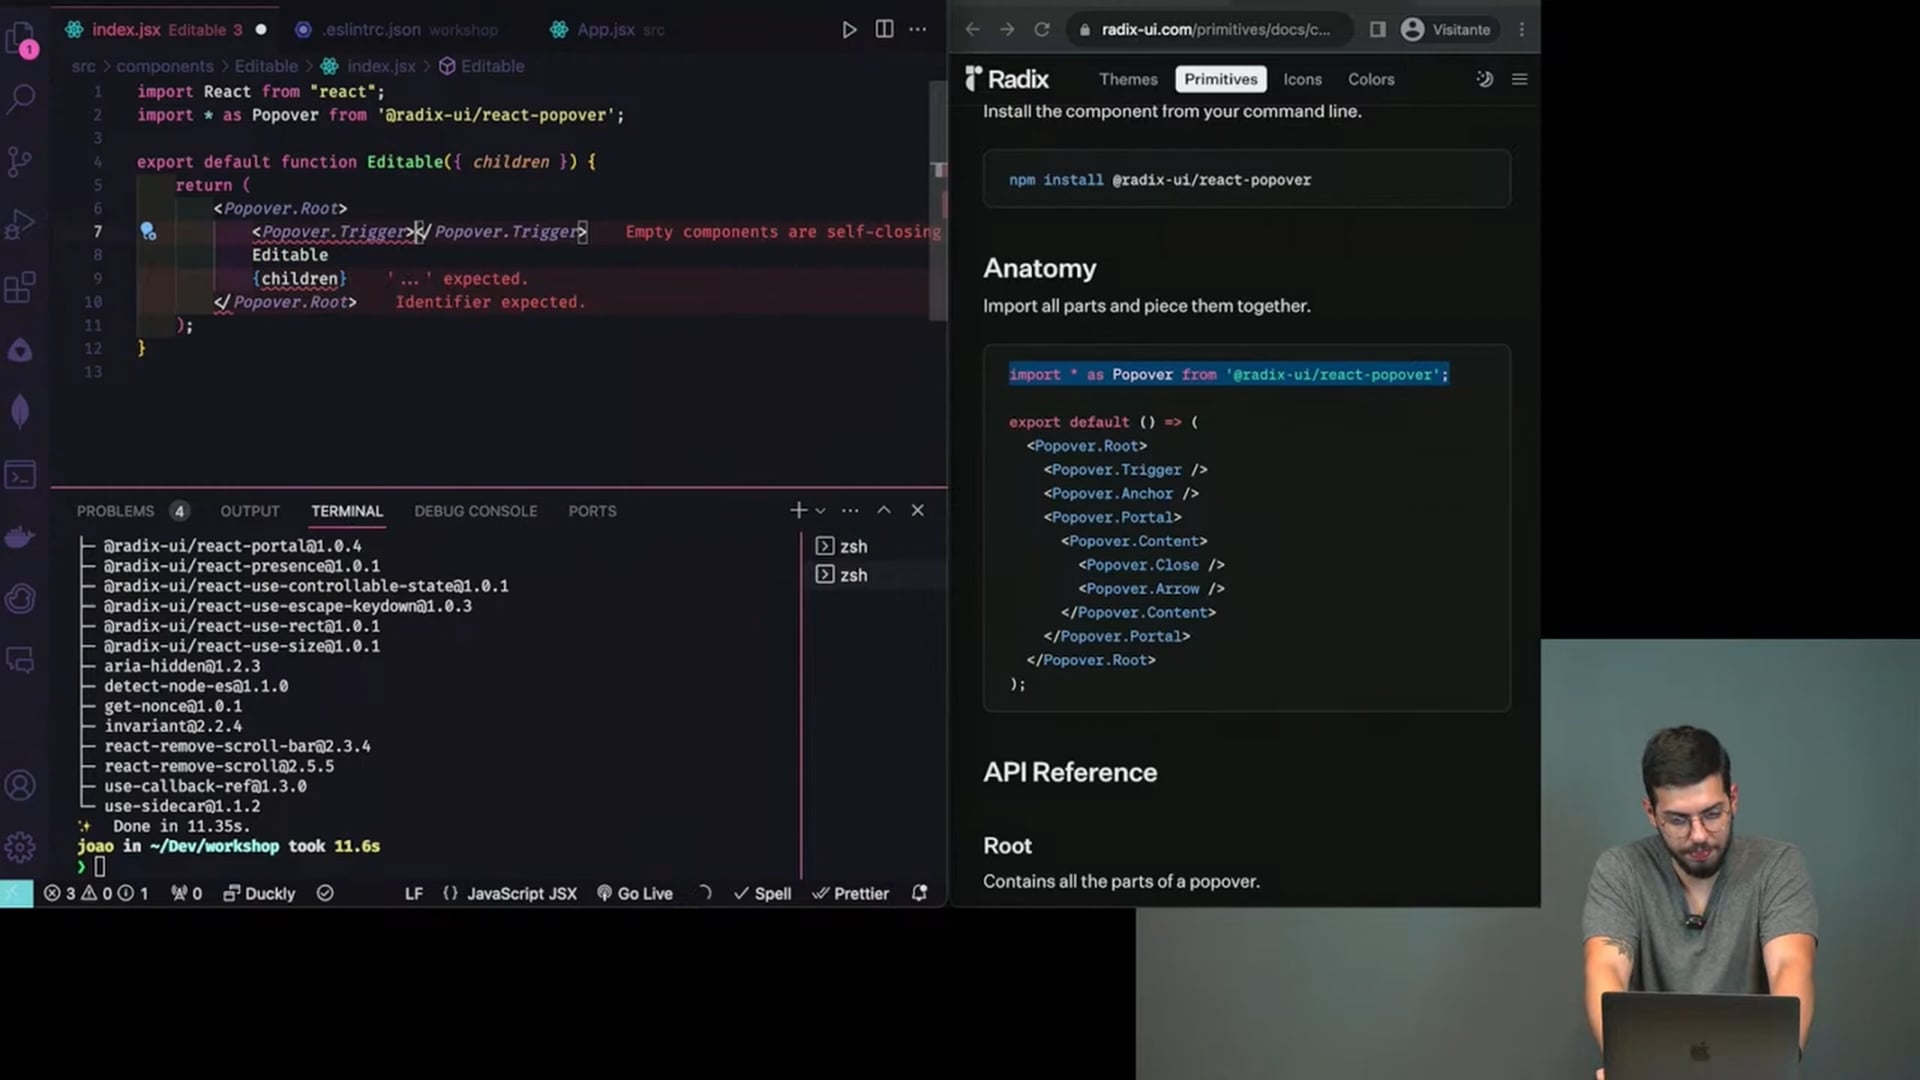Open Primitives in Radix navigation
Screen dimensions: 1920x1080
click(1221, 79)
